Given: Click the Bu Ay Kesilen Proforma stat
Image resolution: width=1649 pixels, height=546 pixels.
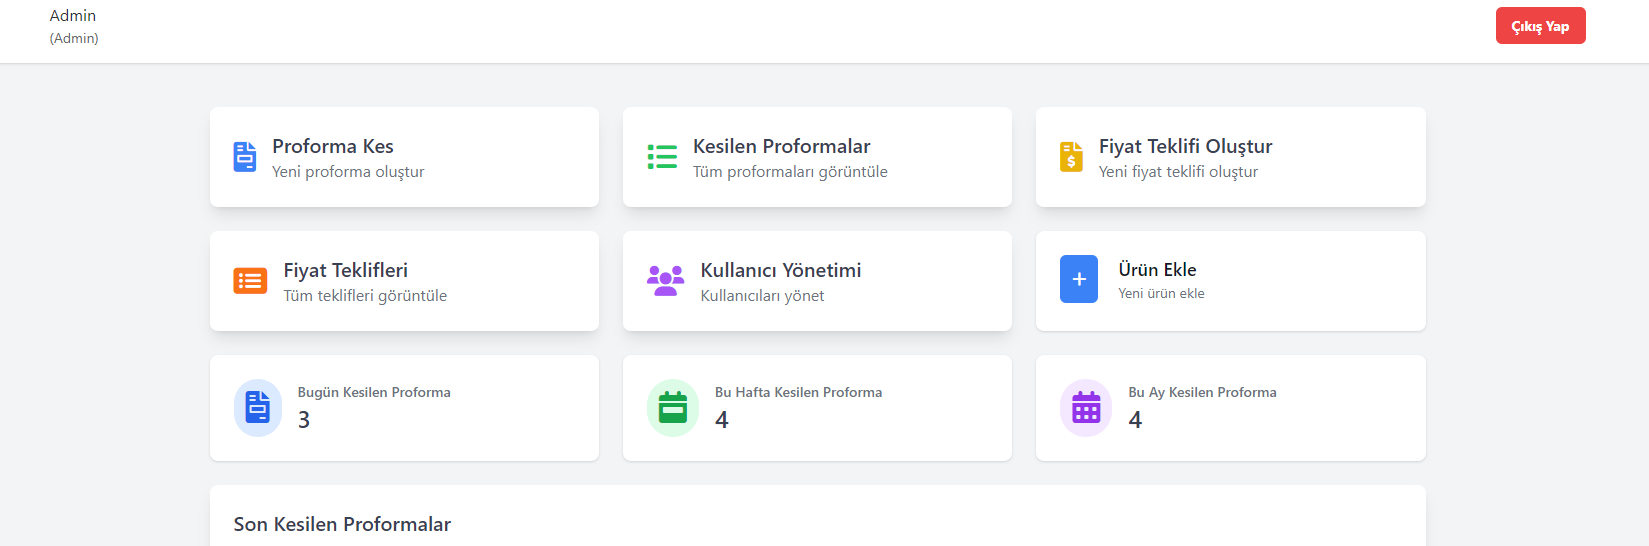Looking at the screenshot, I should click(1231, 408).
